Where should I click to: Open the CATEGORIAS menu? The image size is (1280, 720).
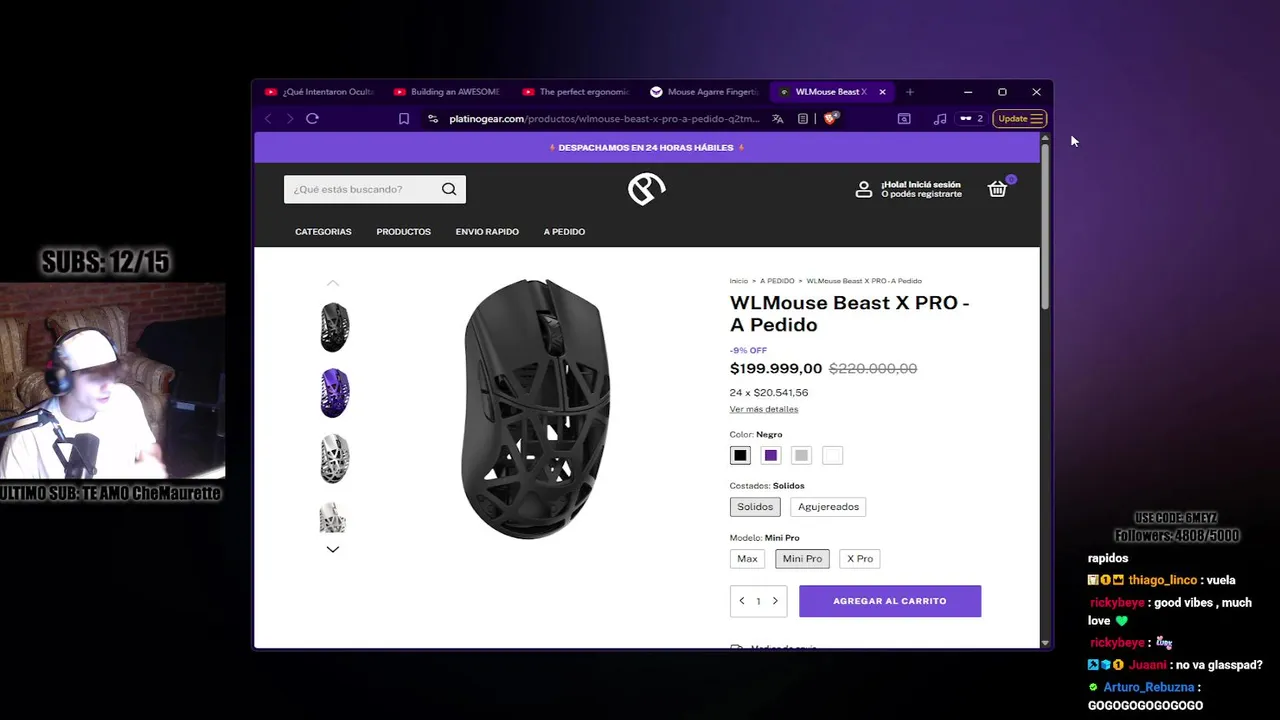pos(323,232)
